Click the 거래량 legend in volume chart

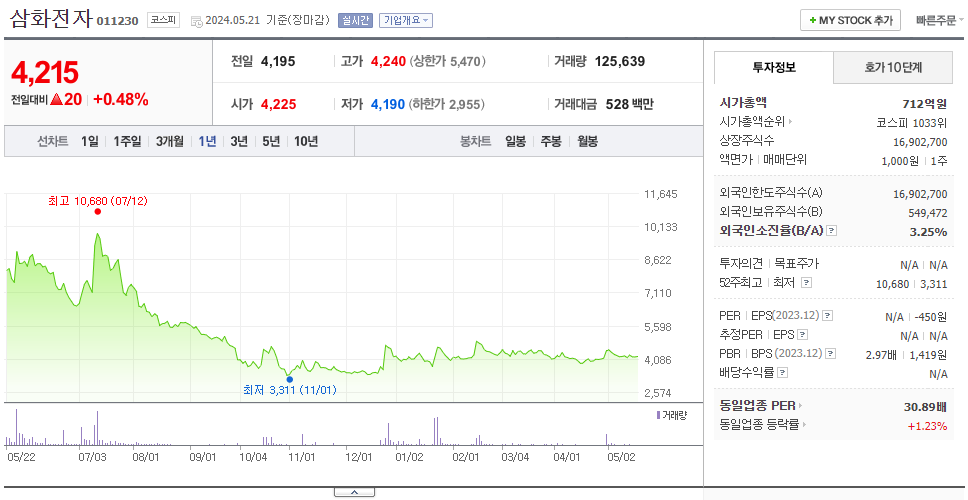tap(671, 415)
